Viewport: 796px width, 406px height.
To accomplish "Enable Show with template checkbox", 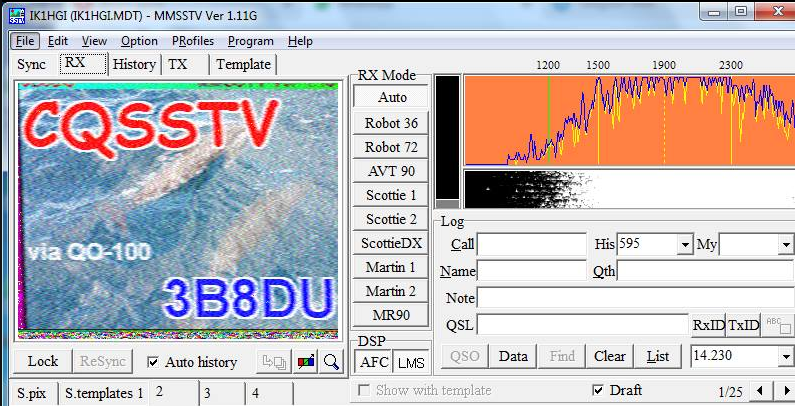I will 363,390.
